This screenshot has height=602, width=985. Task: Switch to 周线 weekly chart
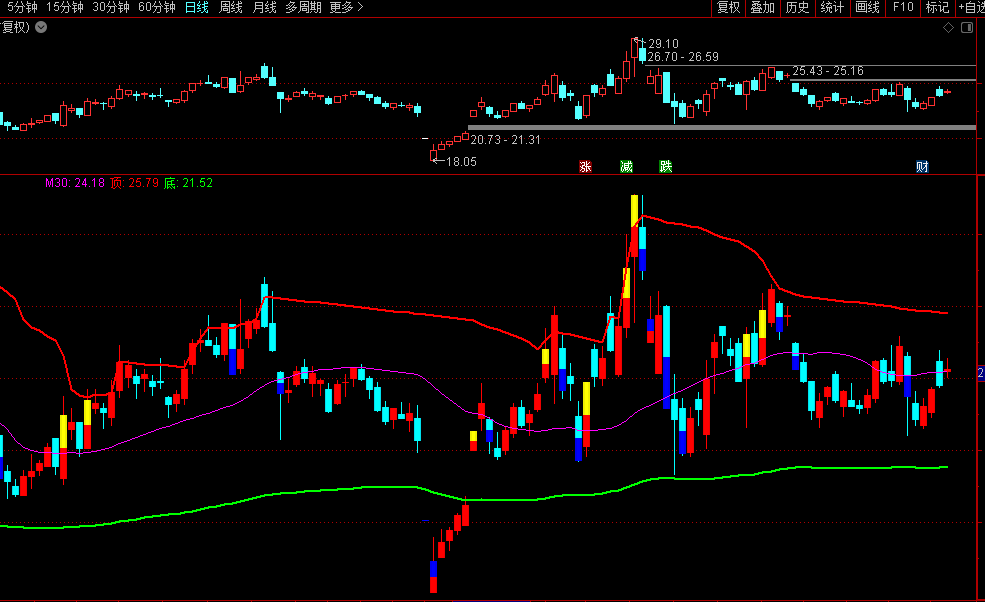(231, 8)
